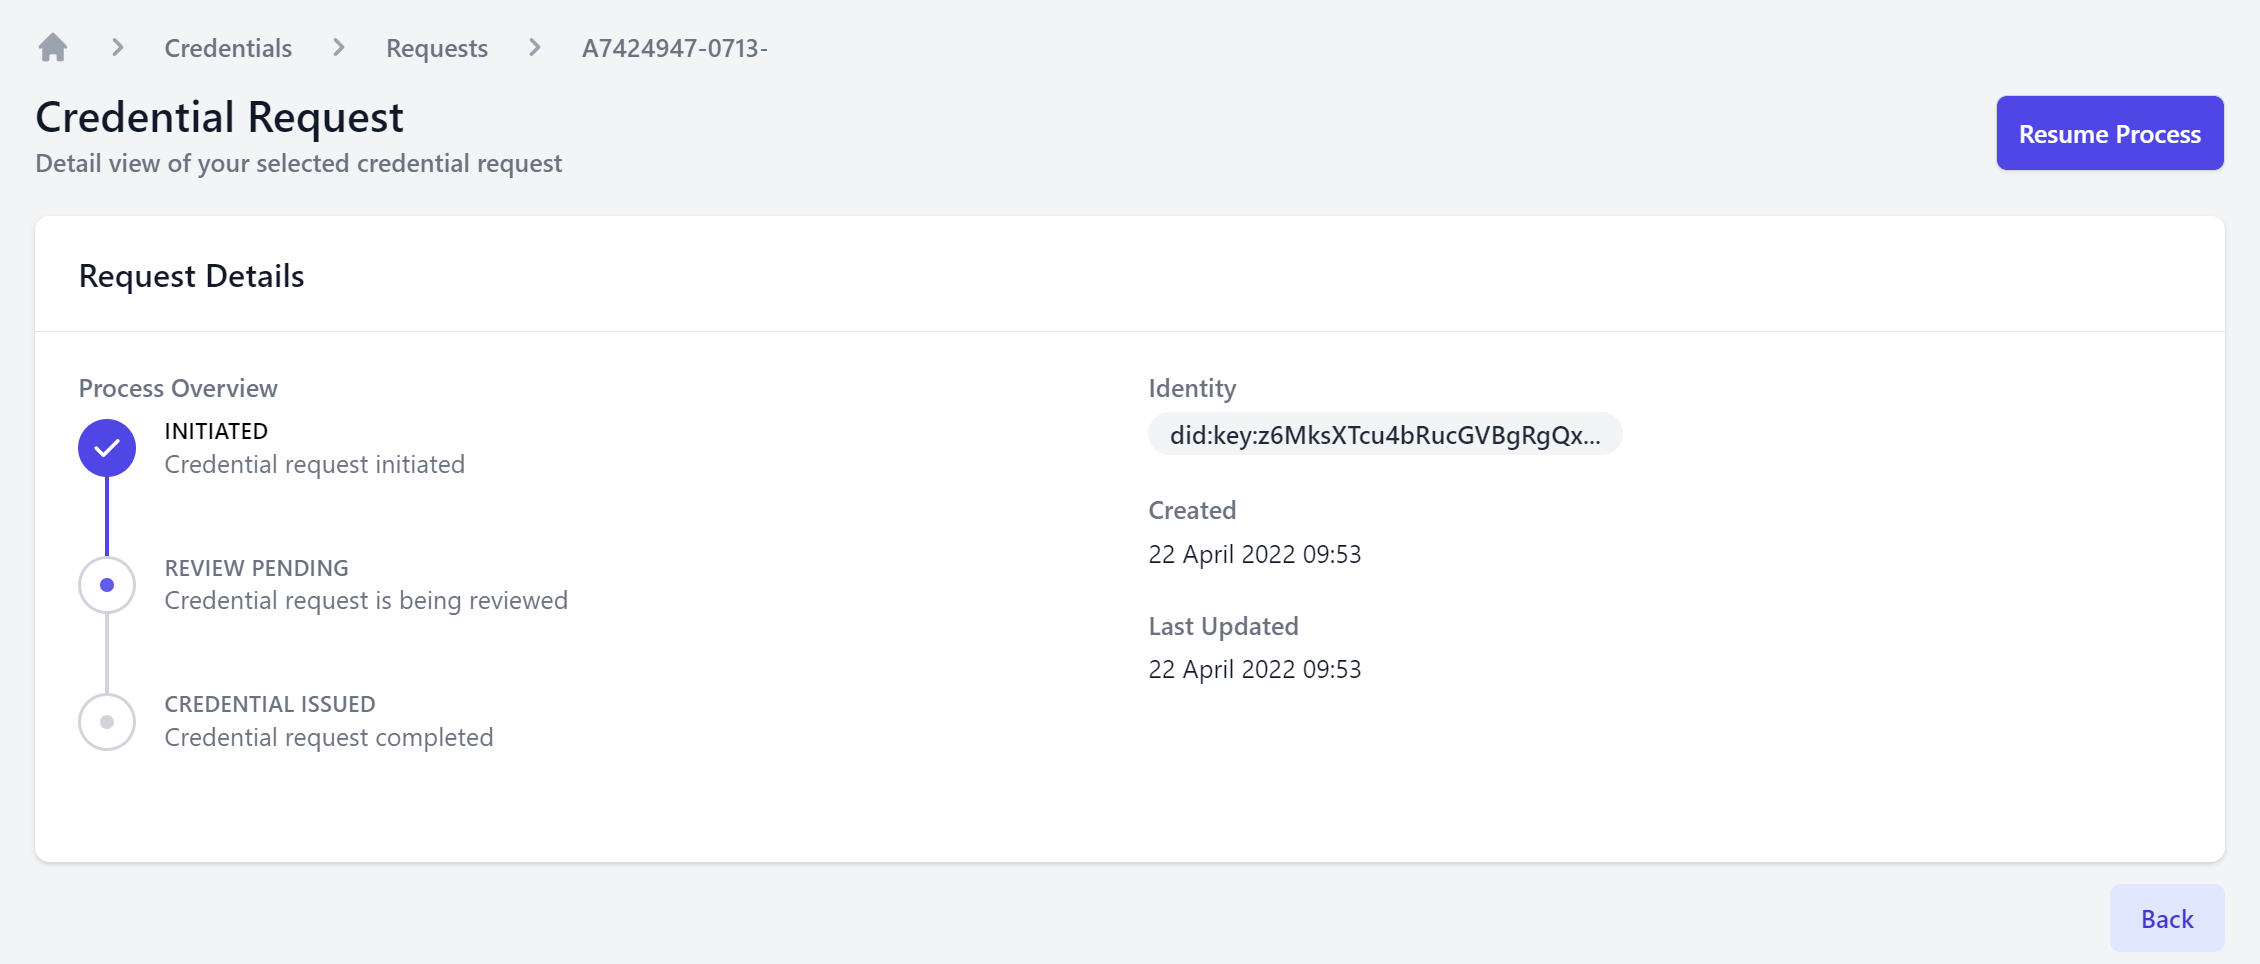The width and height of the screenshot is (2260, 964).
Task: Click chevron between Credentials and Requests
Action: tap(339, 47)
